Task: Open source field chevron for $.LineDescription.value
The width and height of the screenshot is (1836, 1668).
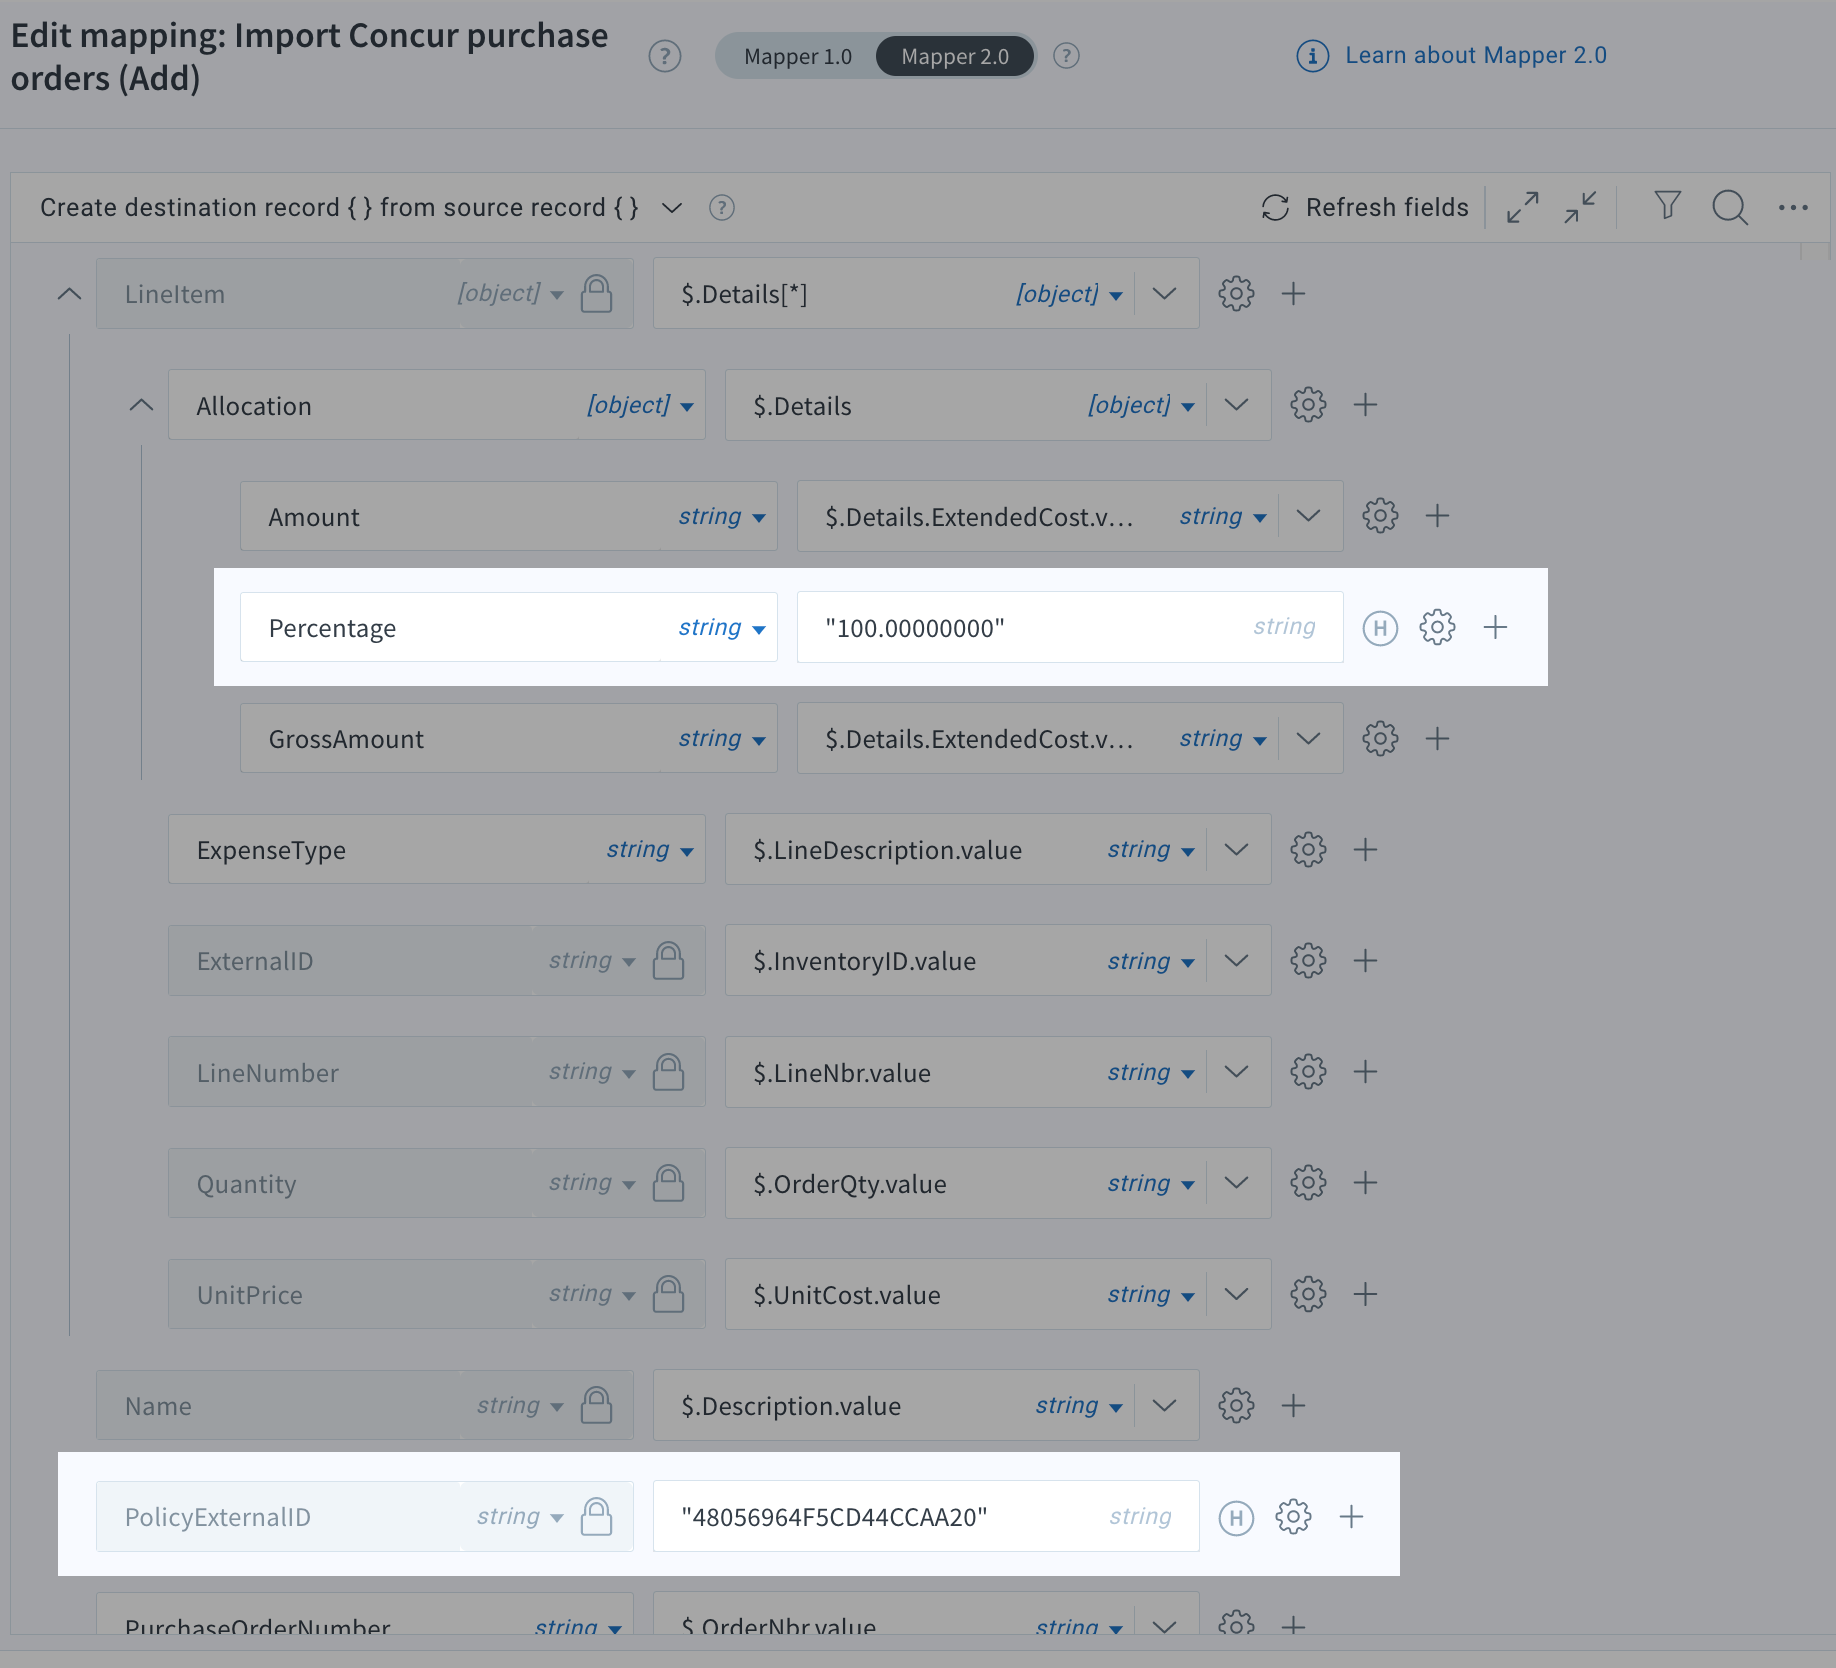Action: point(1236,850)
